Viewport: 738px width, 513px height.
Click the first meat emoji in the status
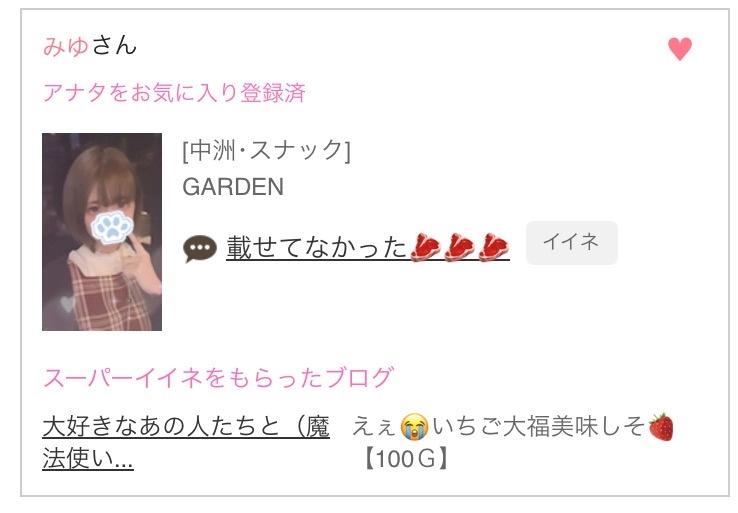(x=425, y=248)
